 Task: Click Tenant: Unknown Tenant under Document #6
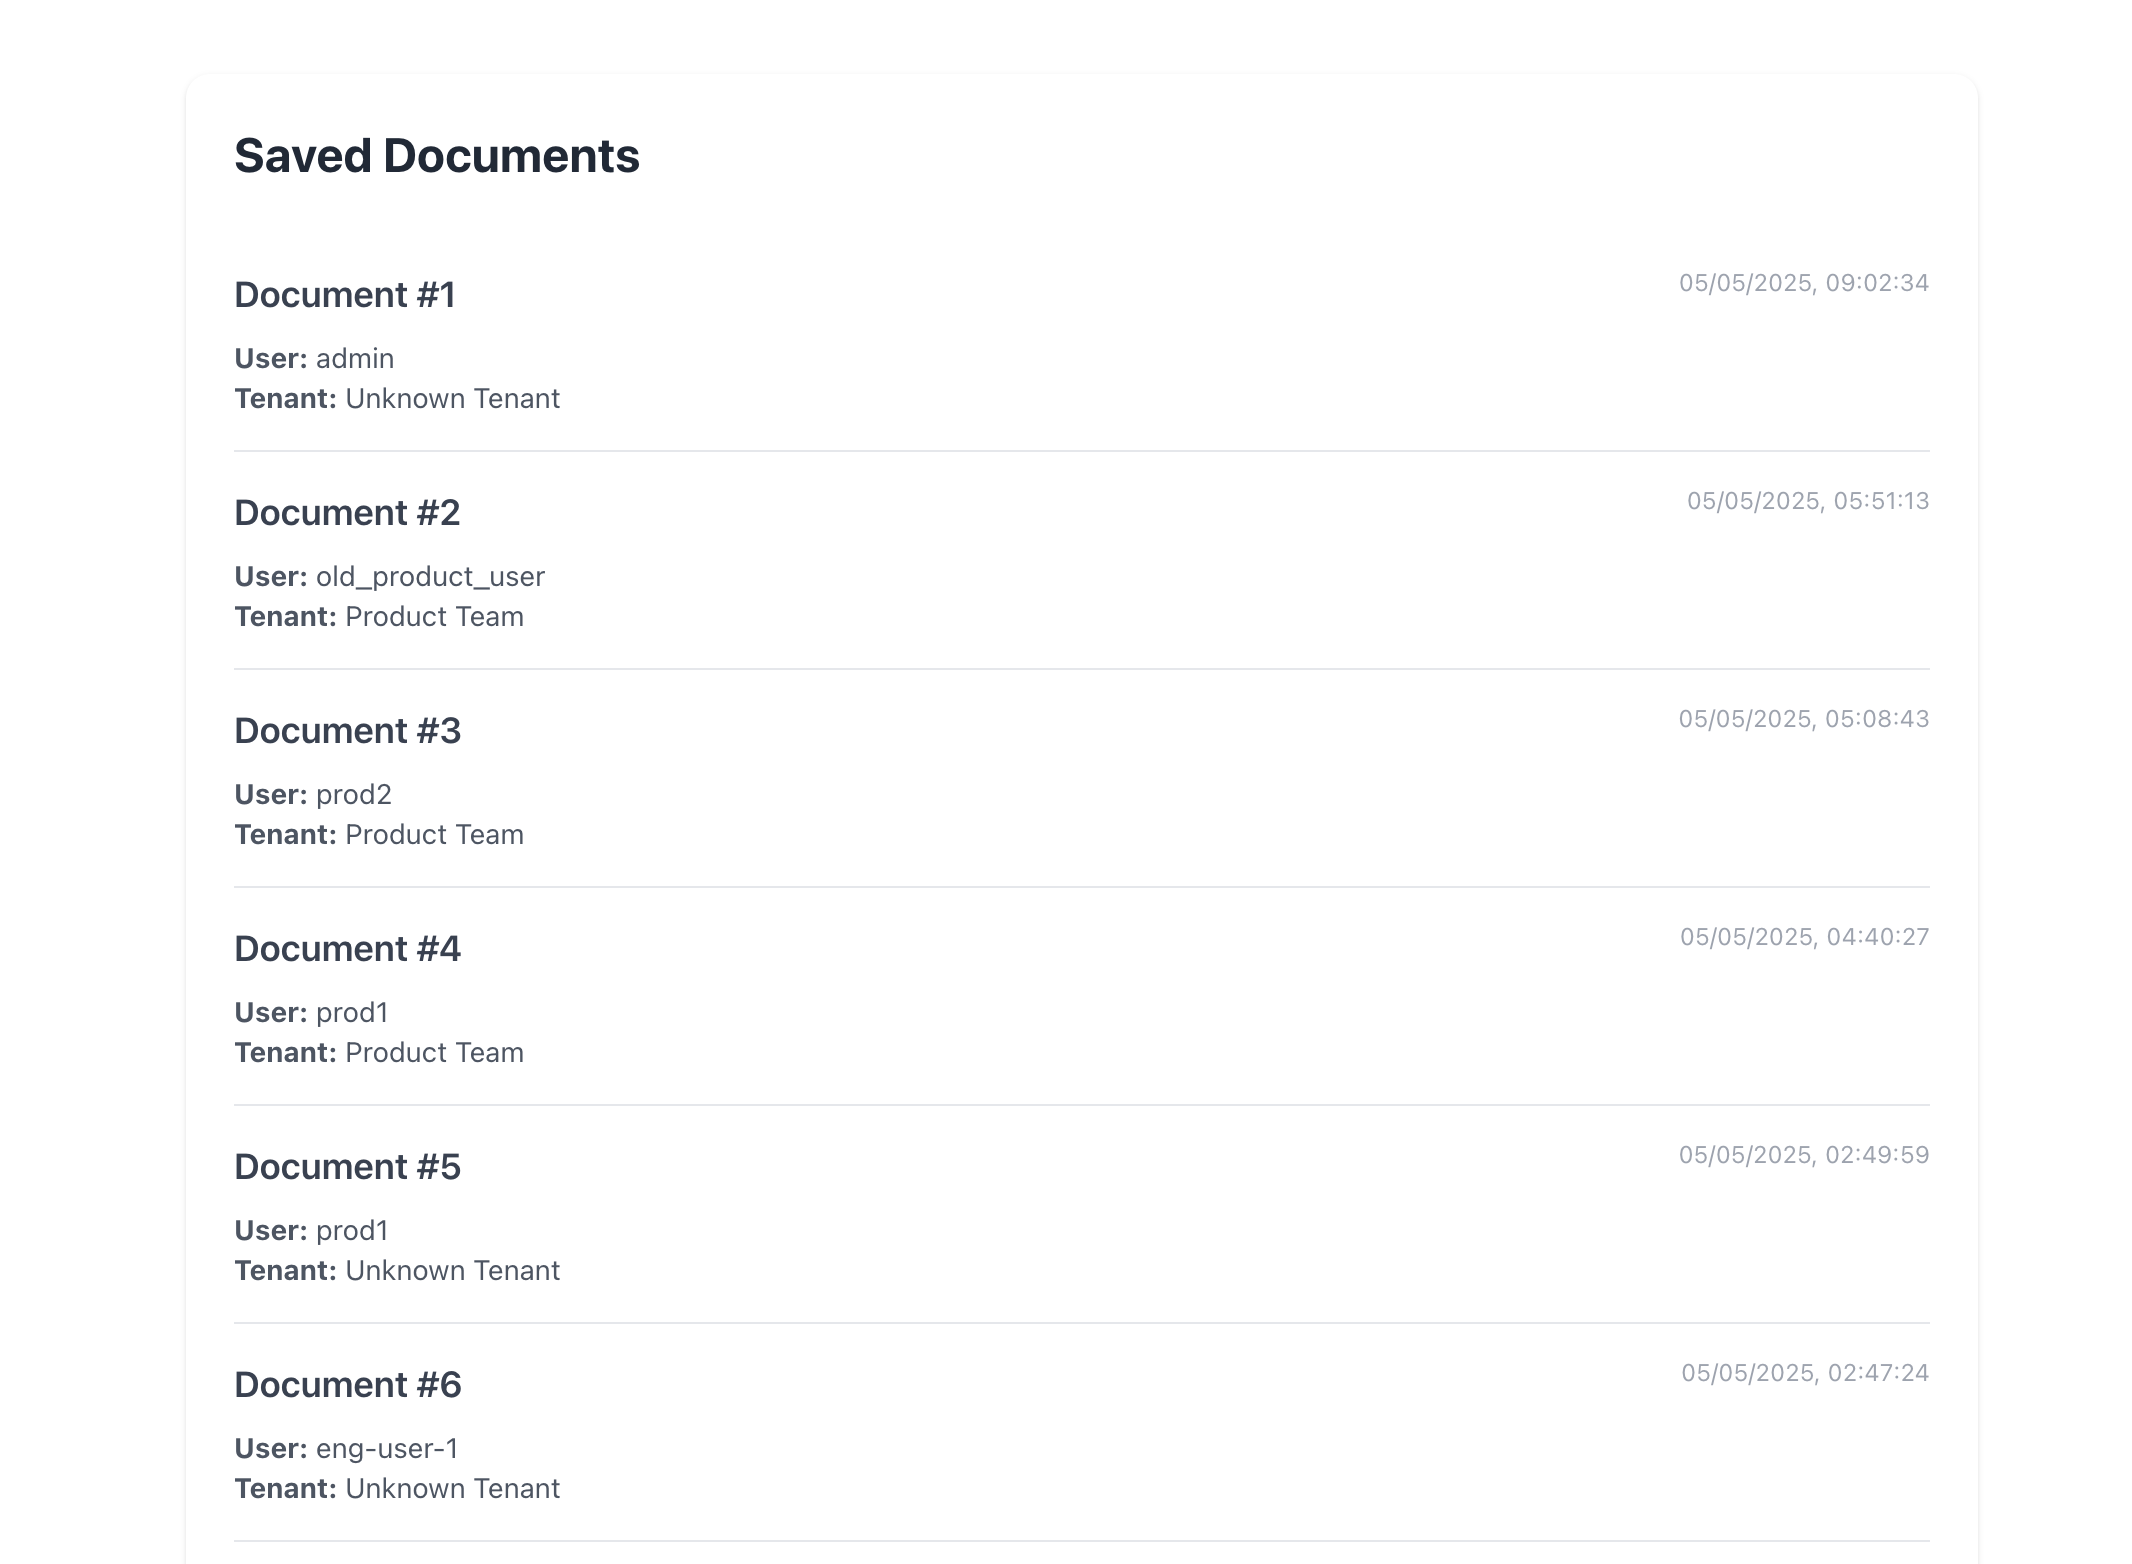[397, 1488]
